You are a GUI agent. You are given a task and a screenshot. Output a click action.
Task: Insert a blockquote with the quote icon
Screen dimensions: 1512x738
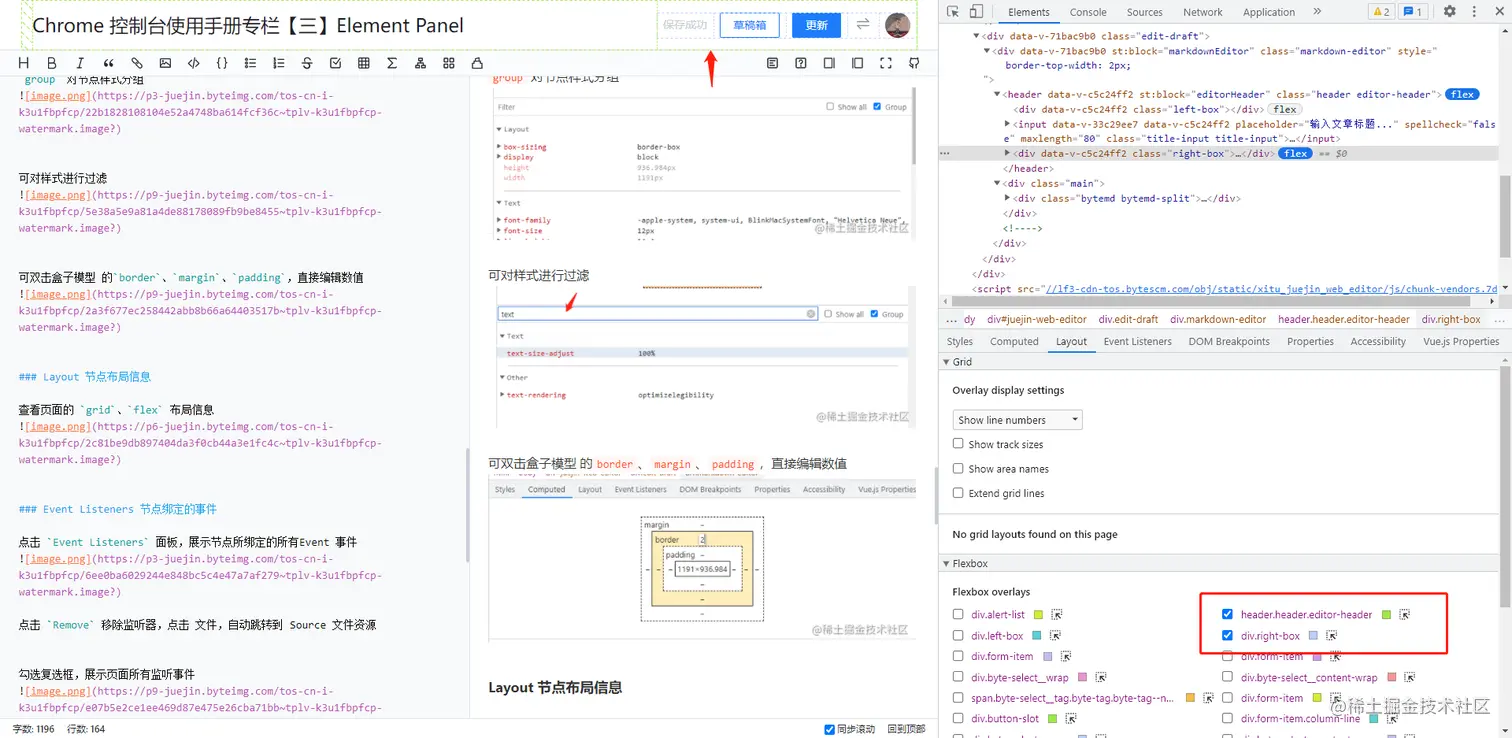pos(109,63)
